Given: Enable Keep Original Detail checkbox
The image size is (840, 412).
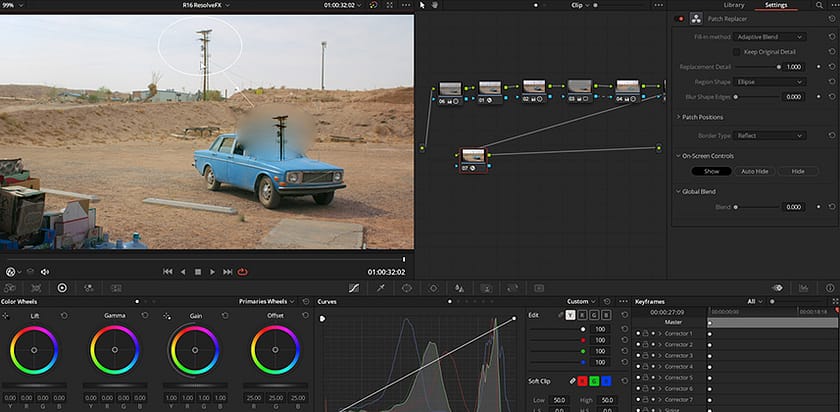Looking at the screenshot, I should 737,52.
